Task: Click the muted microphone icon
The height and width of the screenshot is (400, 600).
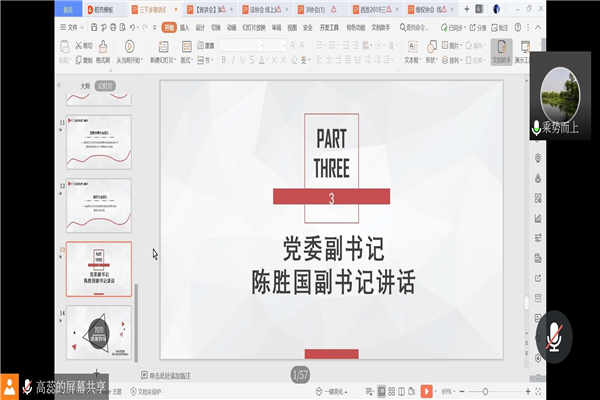Action: pyautogui.click(x=554, y=333)
